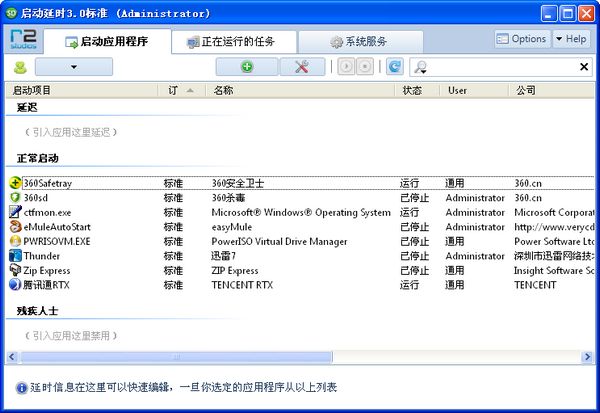Maximize the 启动延时 window
This screenshot has width=600, height=413.
coord(567,14)
